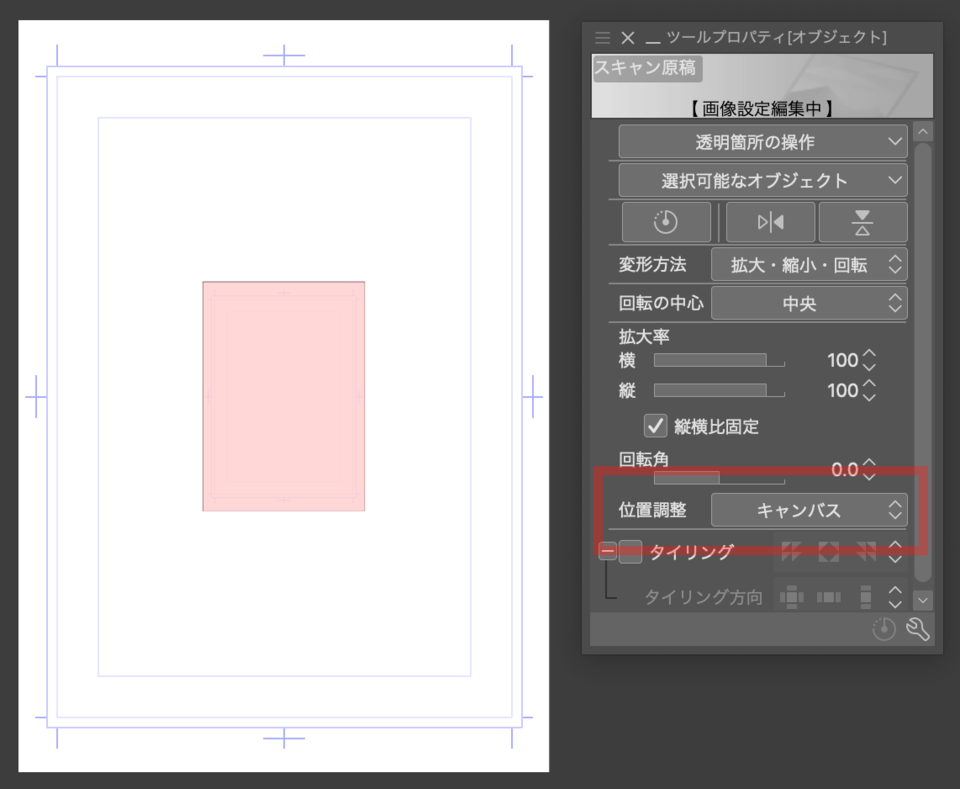
Task: Open the 回転の中心 dropdown
Action: tap(809, 303)
